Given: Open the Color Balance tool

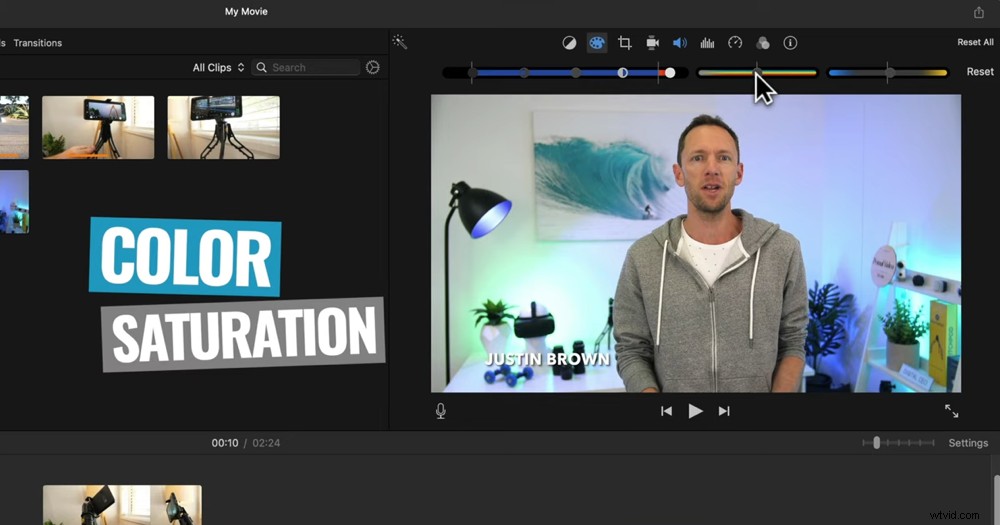Looking at the screenshot, I should [x=569, y=43].
